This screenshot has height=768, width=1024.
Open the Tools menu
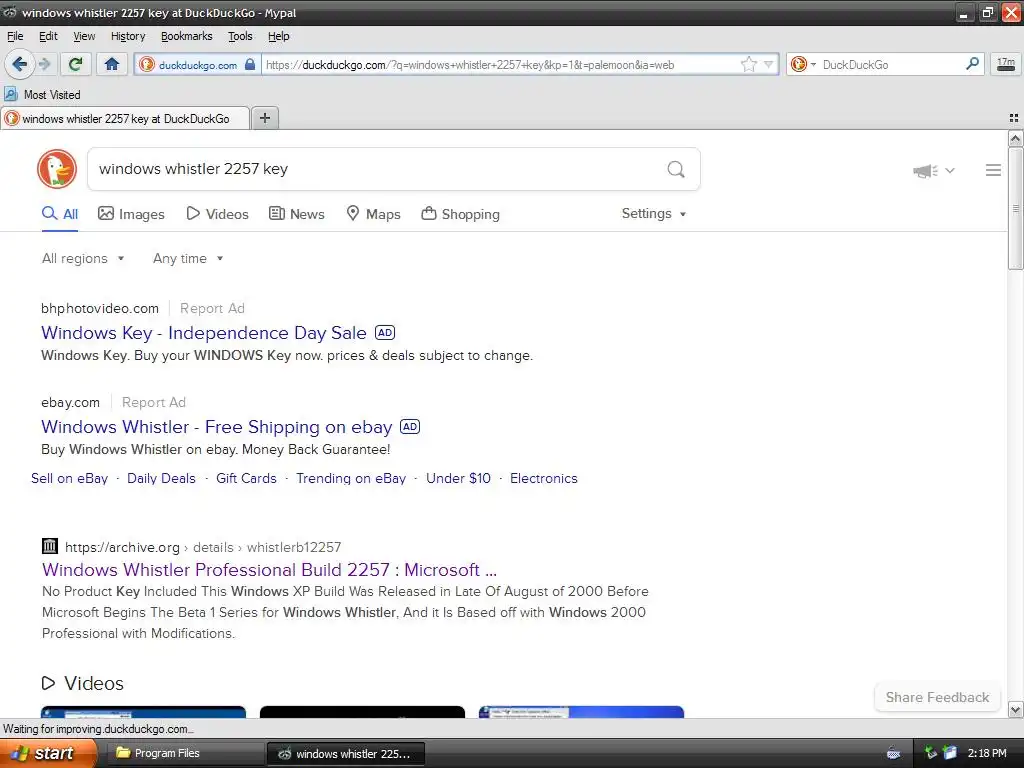point(240,36)
